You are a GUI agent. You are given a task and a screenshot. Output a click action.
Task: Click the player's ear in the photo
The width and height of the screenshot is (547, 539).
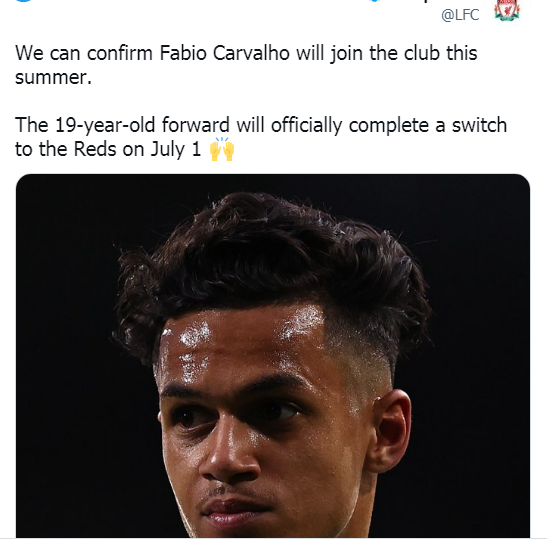pyautogui.click(x=389, y=431)
